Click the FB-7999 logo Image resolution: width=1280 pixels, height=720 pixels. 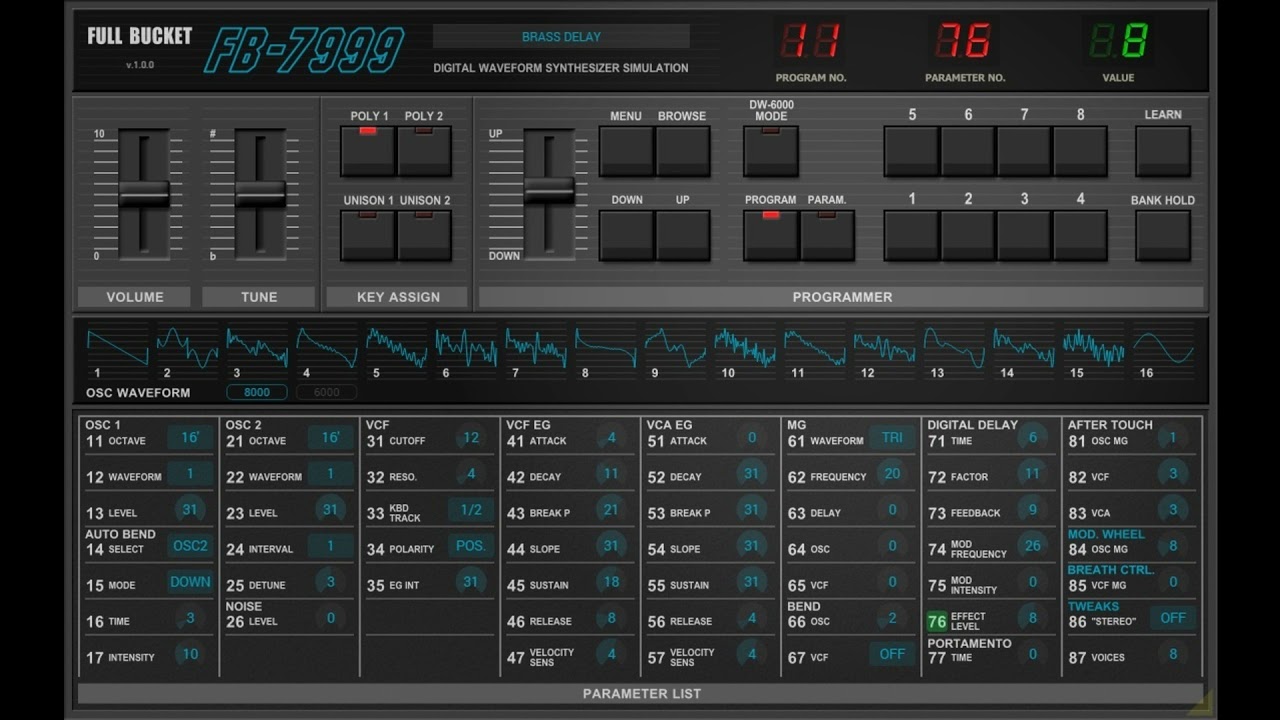point(304,50)
